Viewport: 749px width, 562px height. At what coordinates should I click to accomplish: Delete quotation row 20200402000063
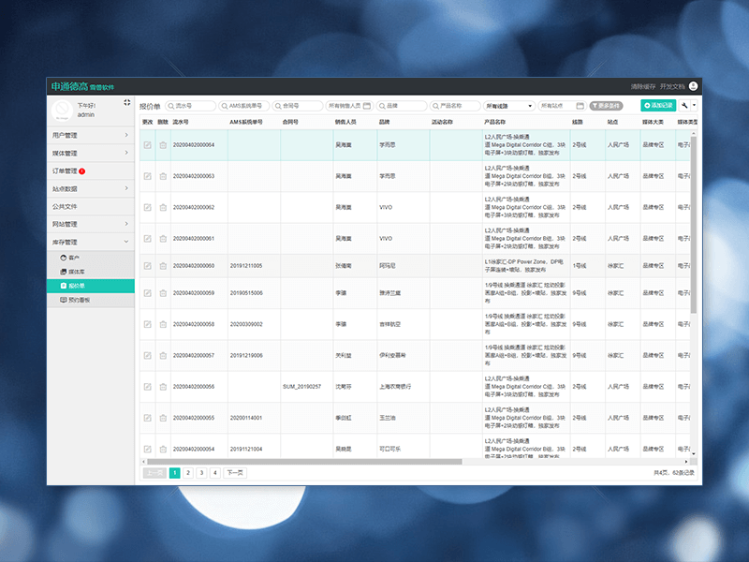point(163,176)
